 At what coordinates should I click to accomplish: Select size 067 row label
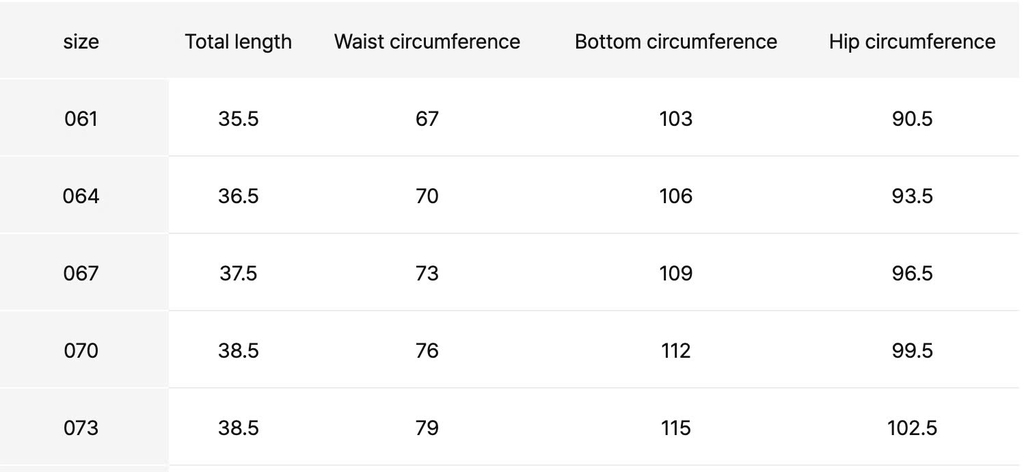[x=81, y=273]
